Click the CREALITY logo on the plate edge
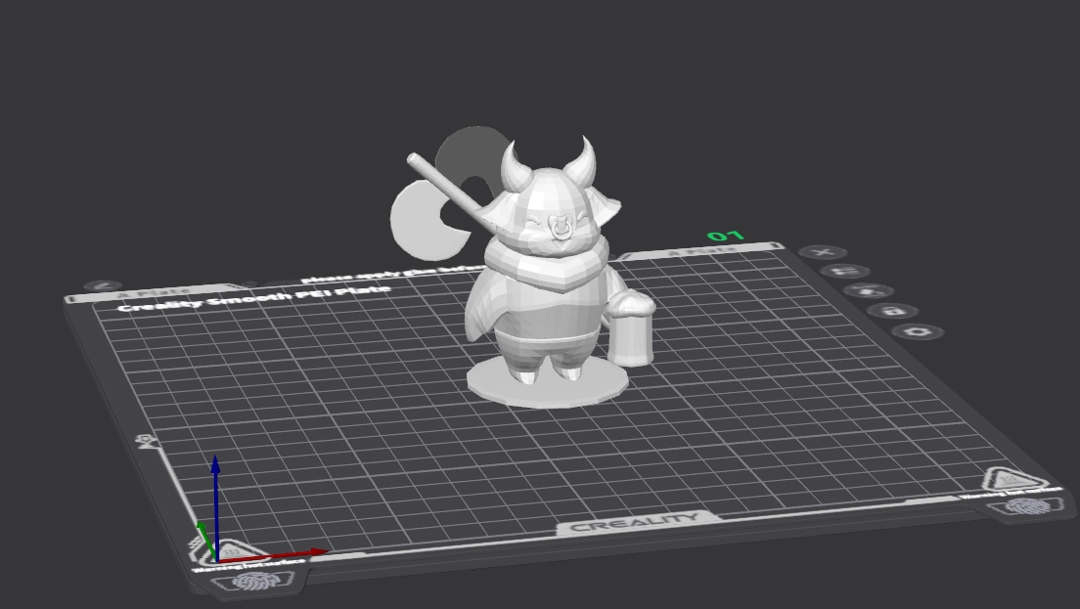This screenshot has width=1080, height=609. [x=634, y=522]
